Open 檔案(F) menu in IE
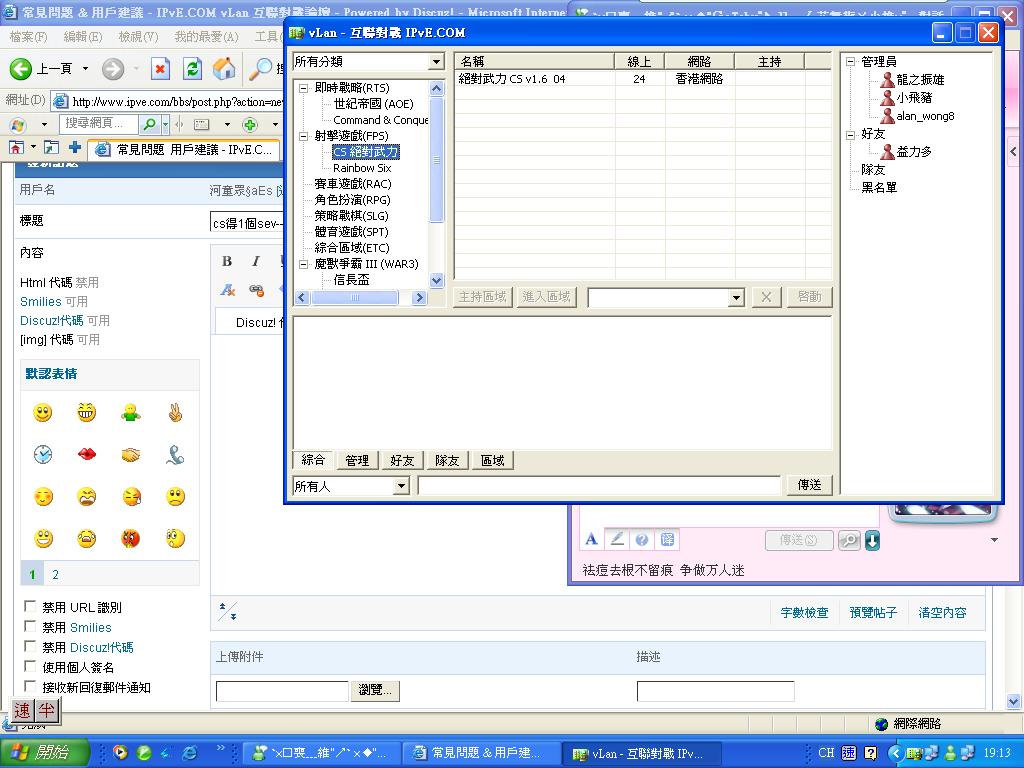Screen dimensions: 1024x768 pyautogui.click(x=28, y=37)
